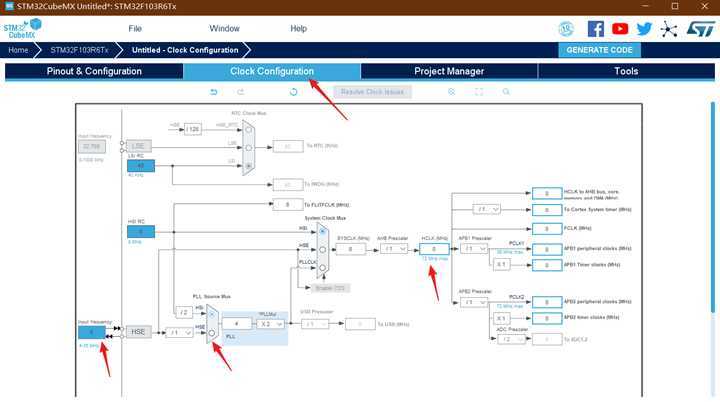Click the HCLK to AHB bus field
Image resolution: width=720 pixels, height=402 pixels.
click(x=547, y=193)
